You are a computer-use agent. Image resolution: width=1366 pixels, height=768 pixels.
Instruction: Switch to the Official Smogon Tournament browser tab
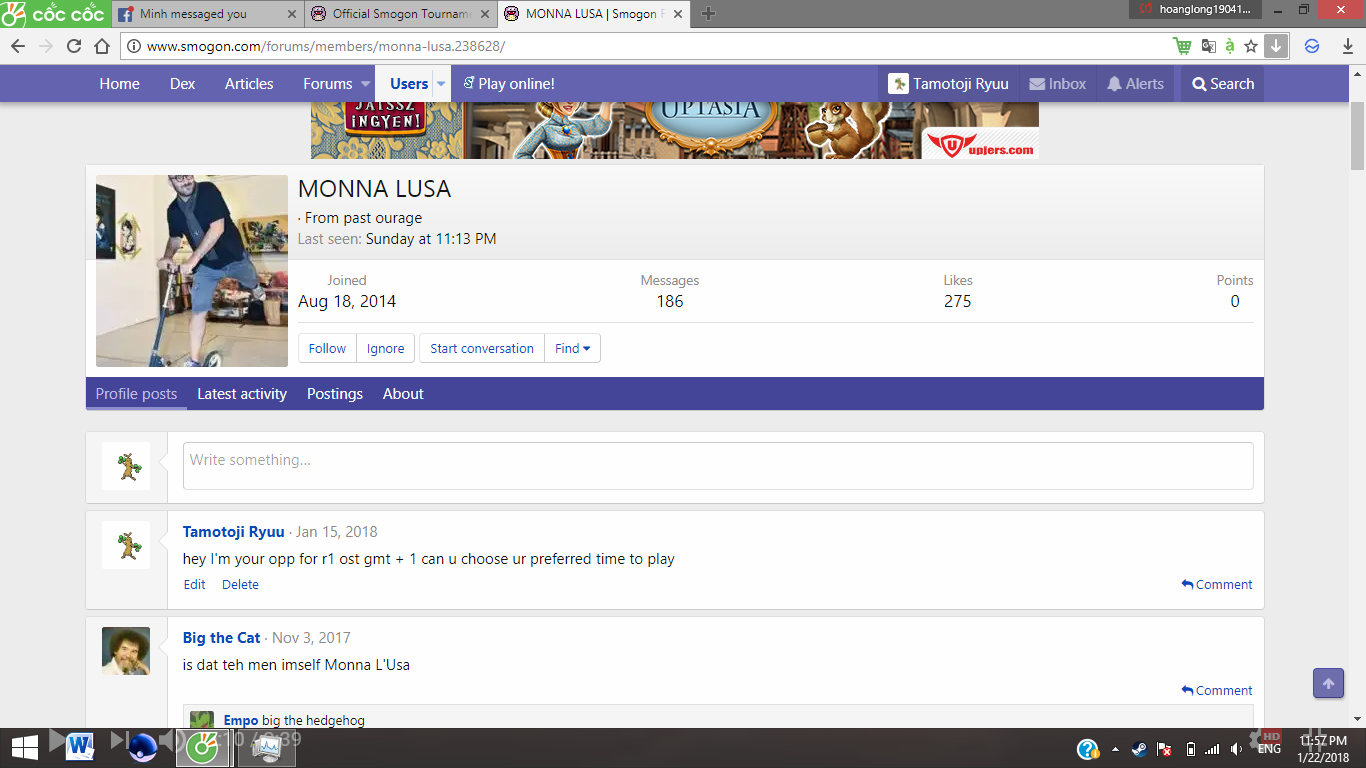(x=400, y=14)
